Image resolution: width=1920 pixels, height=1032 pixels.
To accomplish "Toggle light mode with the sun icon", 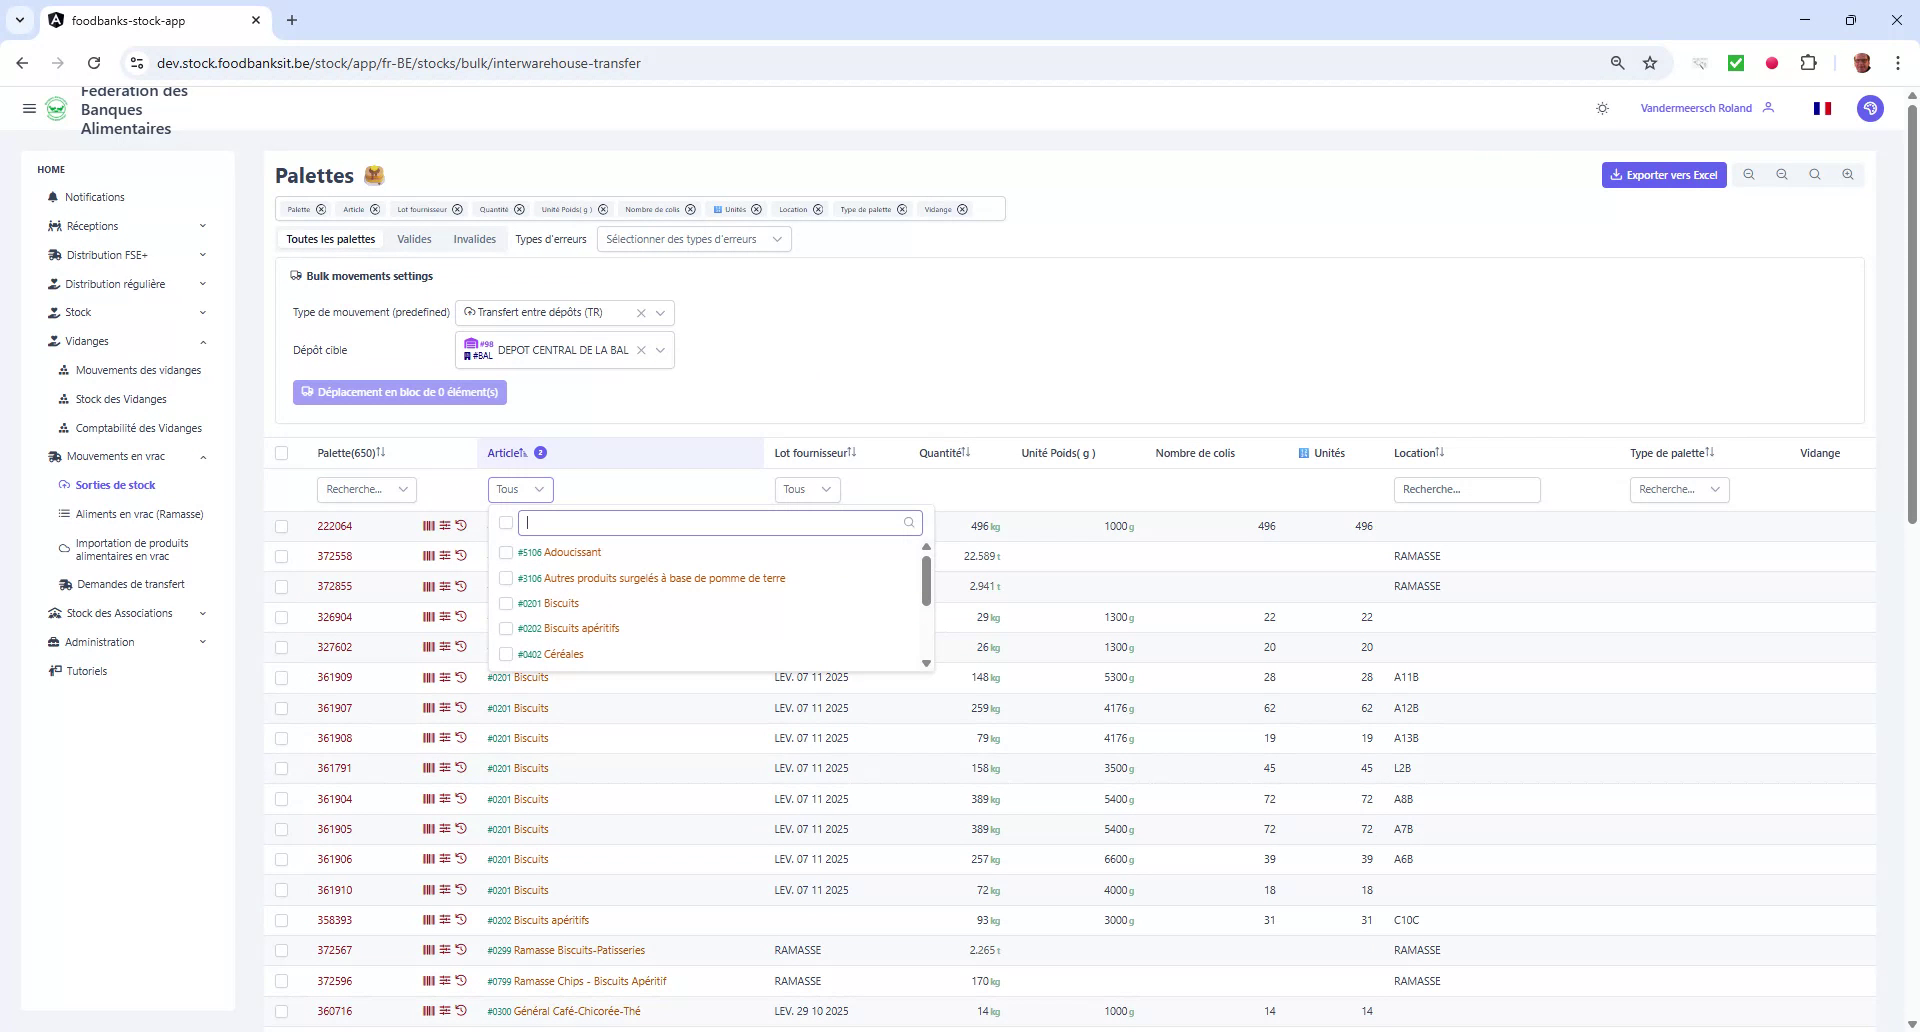I will (x=1602, y=108).
